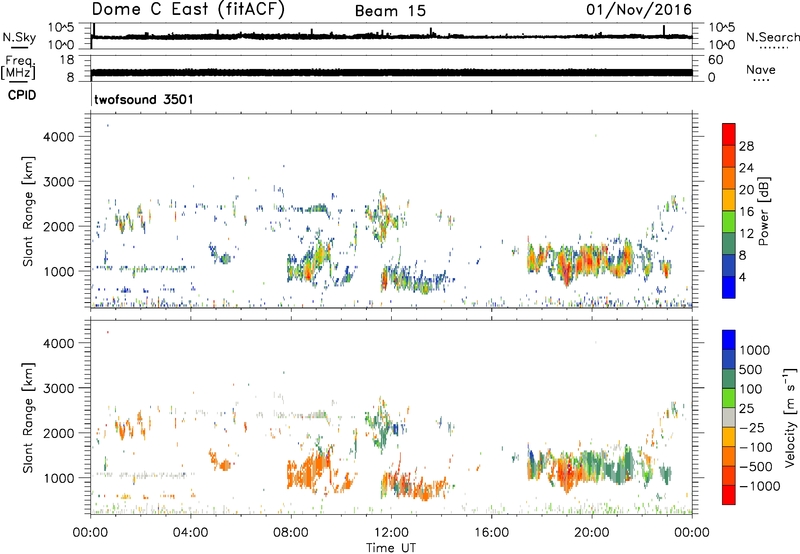This screenshot has height=554, width=800.
Task: Click the frequency black band plot
Action: [392, 72]
